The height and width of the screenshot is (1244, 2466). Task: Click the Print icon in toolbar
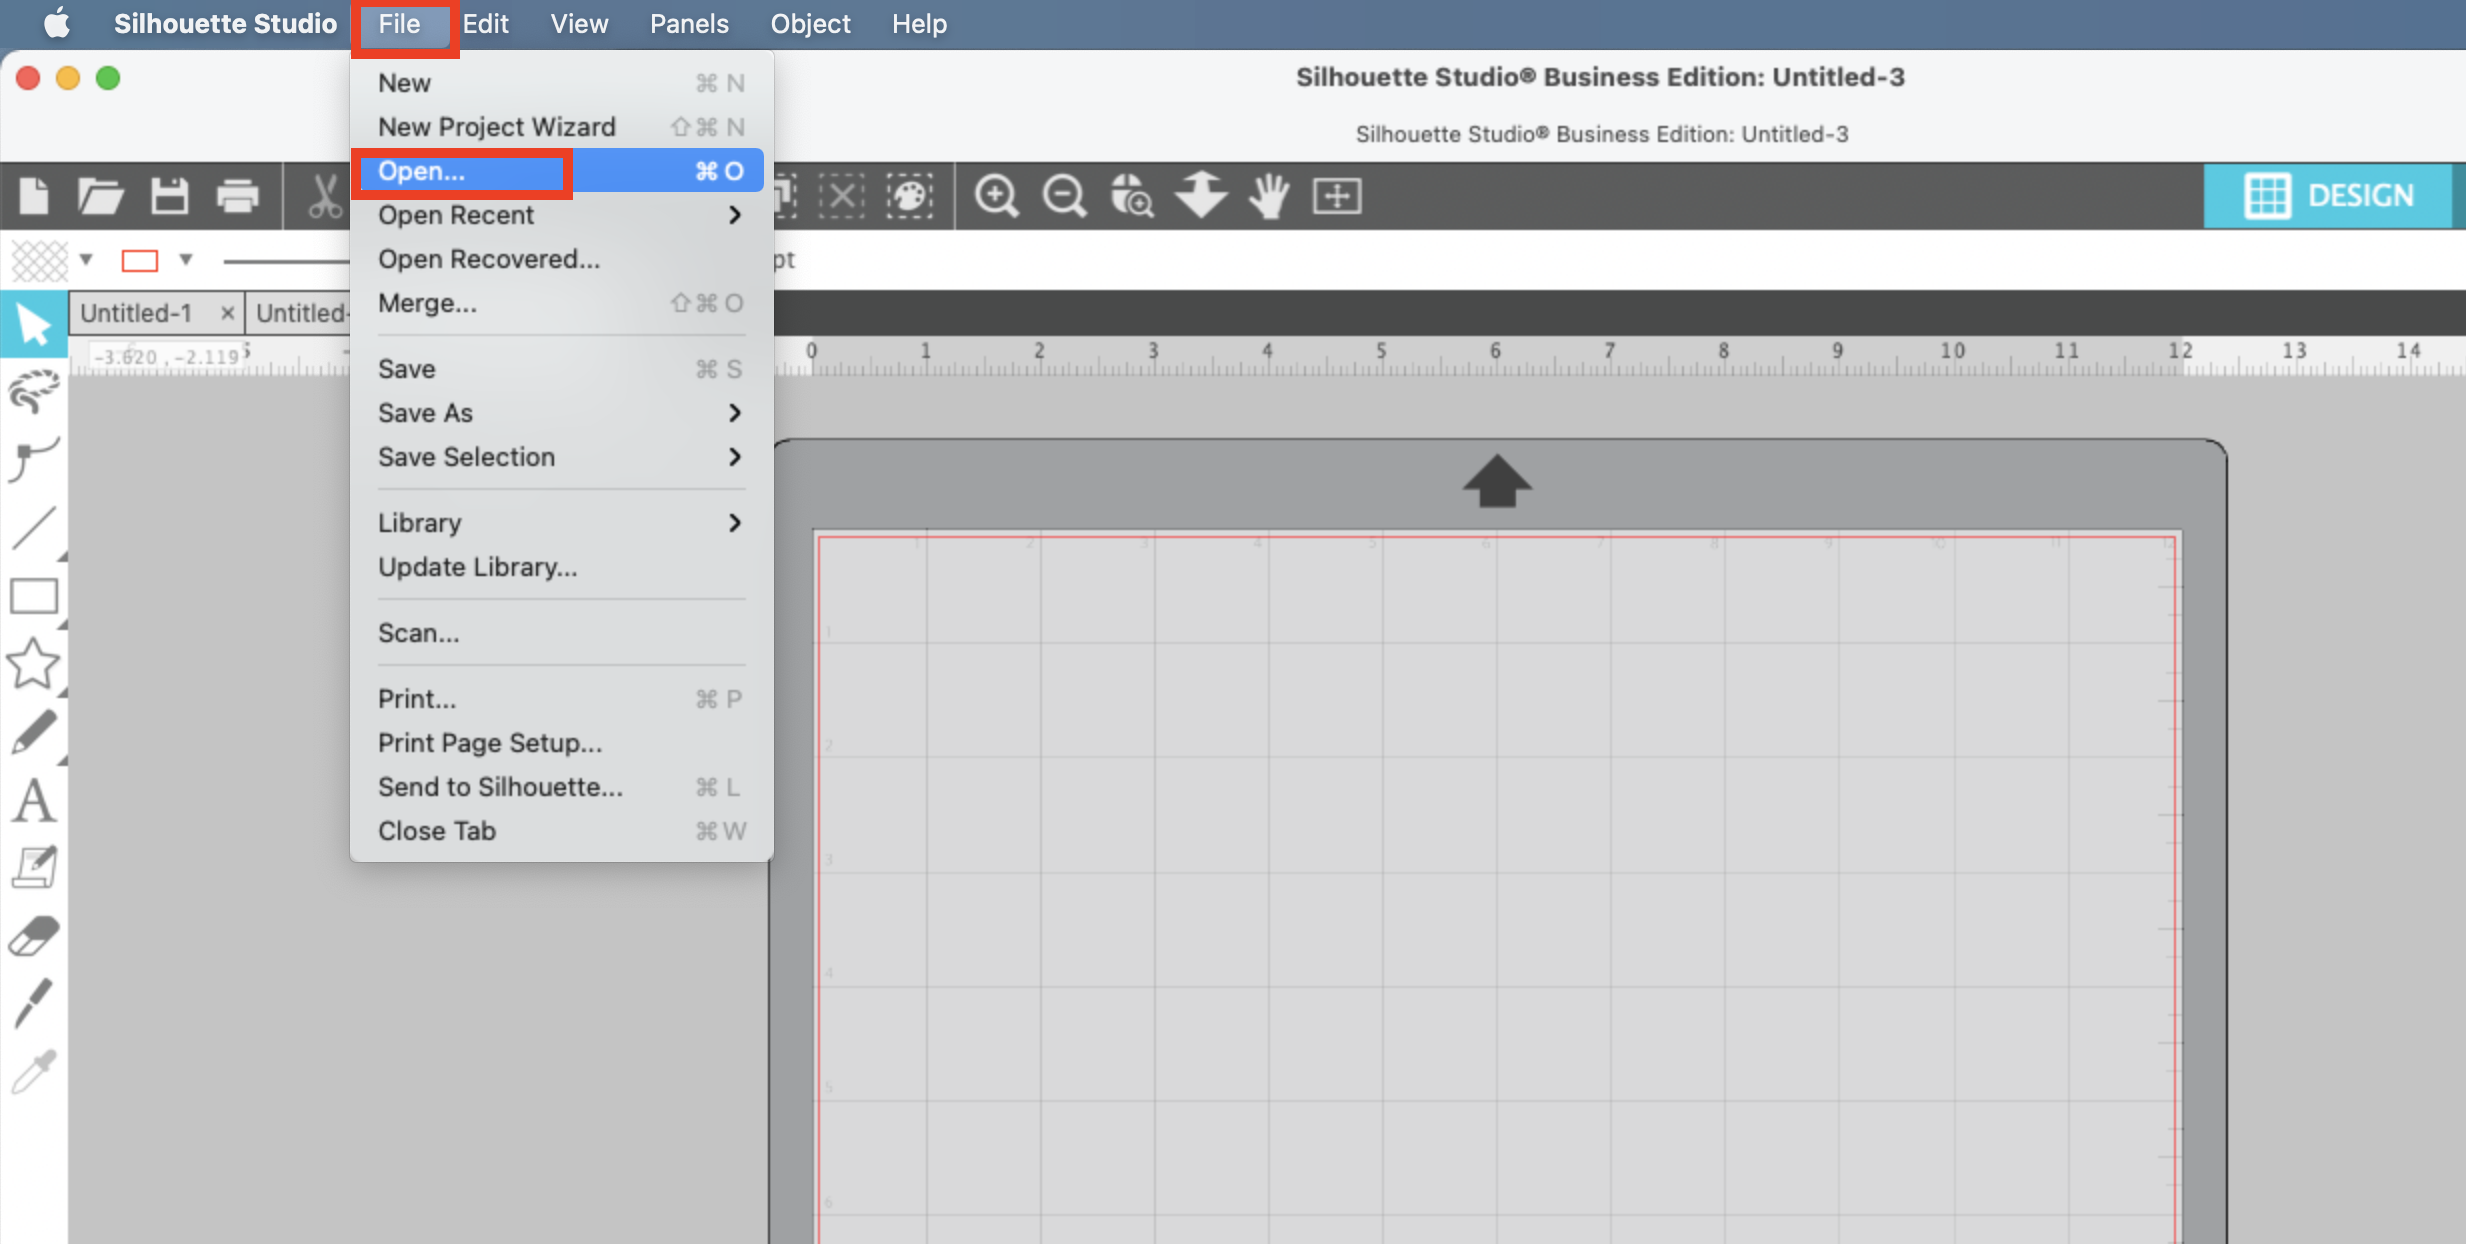coord(238,196)
